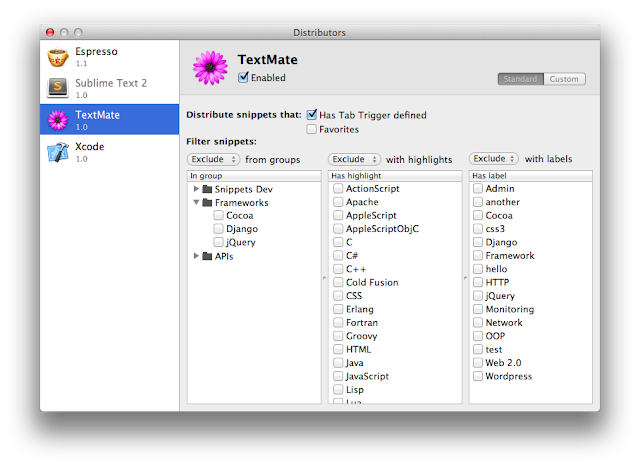Check the Groovy highlight checkbox
The image size is (640, 467).
coord(338,336)
